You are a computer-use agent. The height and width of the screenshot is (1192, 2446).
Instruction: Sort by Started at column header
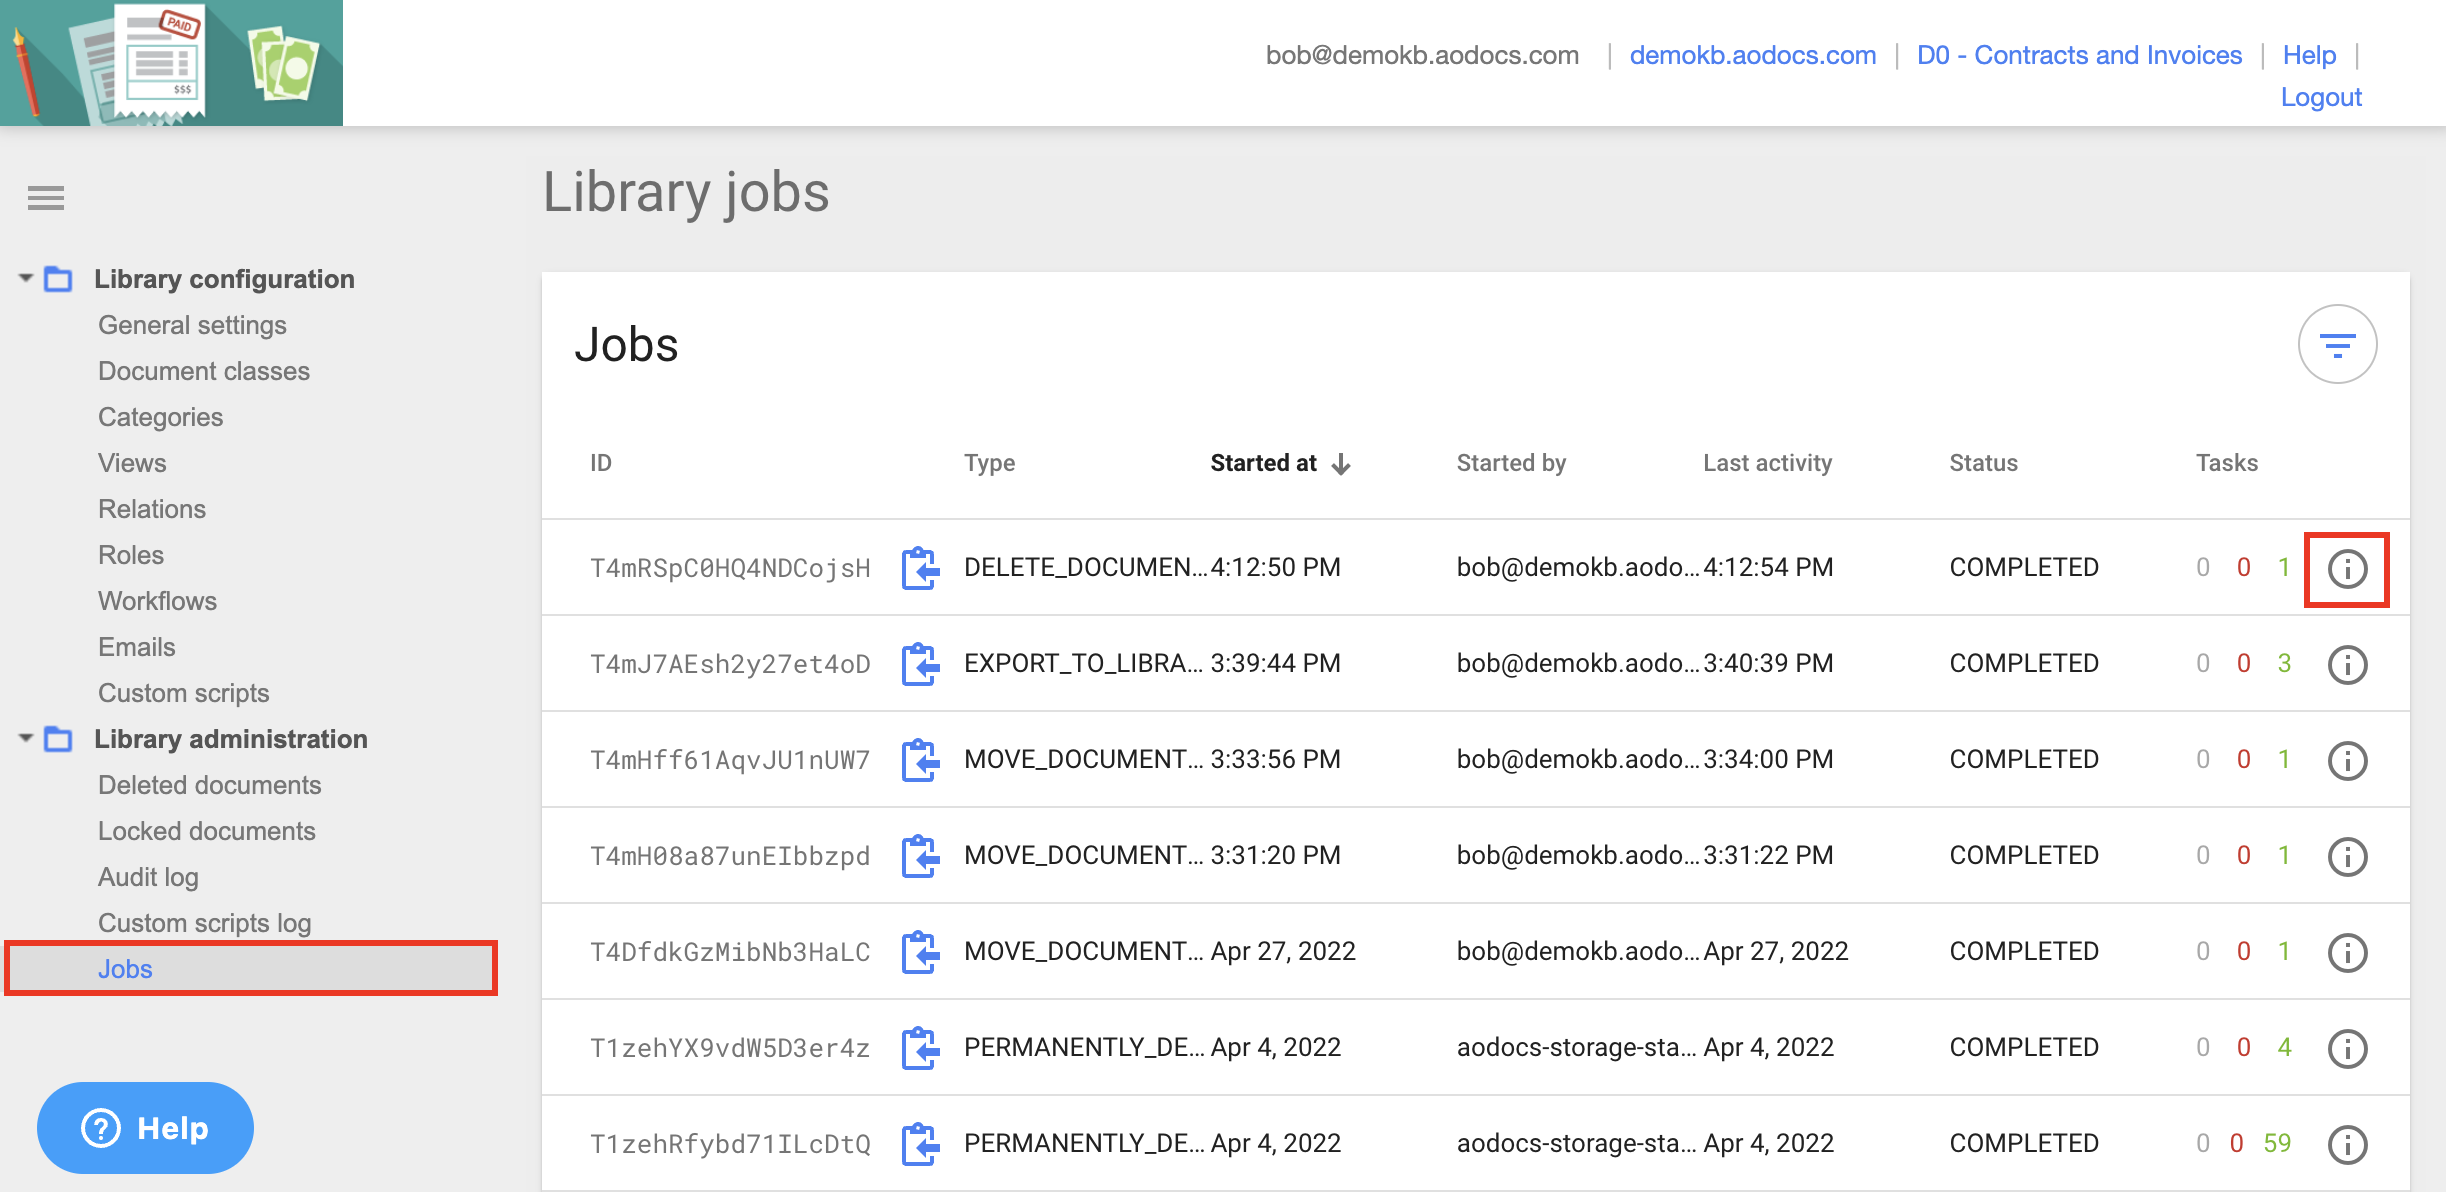[1263, 463]
